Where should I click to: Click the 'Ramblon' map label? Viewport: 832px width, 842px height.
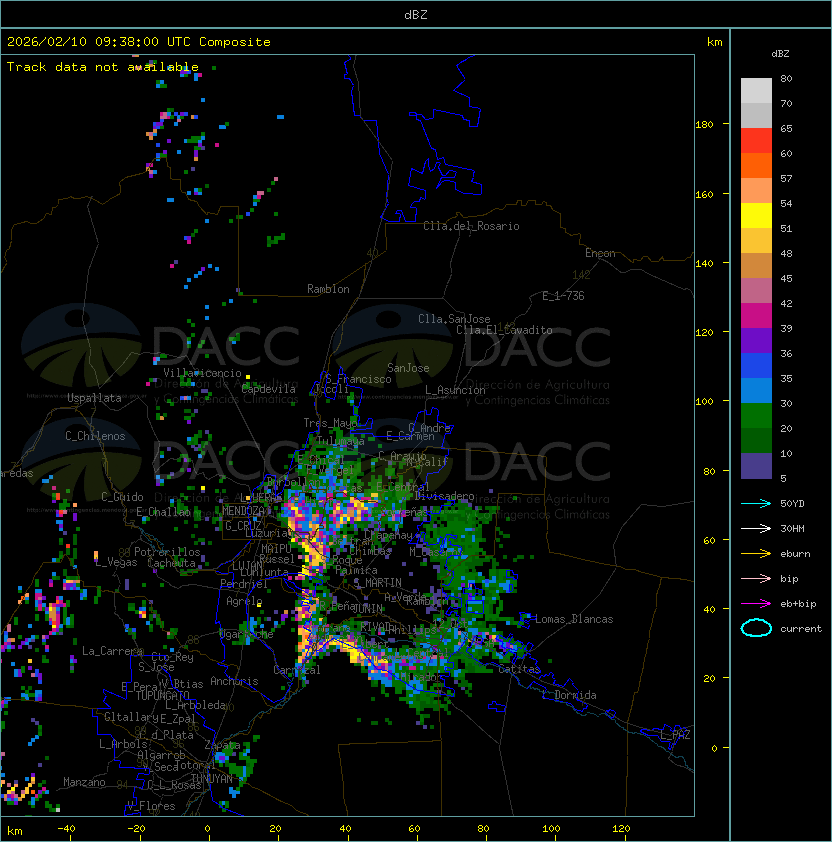pyautogui.click(x=328, y=289)
